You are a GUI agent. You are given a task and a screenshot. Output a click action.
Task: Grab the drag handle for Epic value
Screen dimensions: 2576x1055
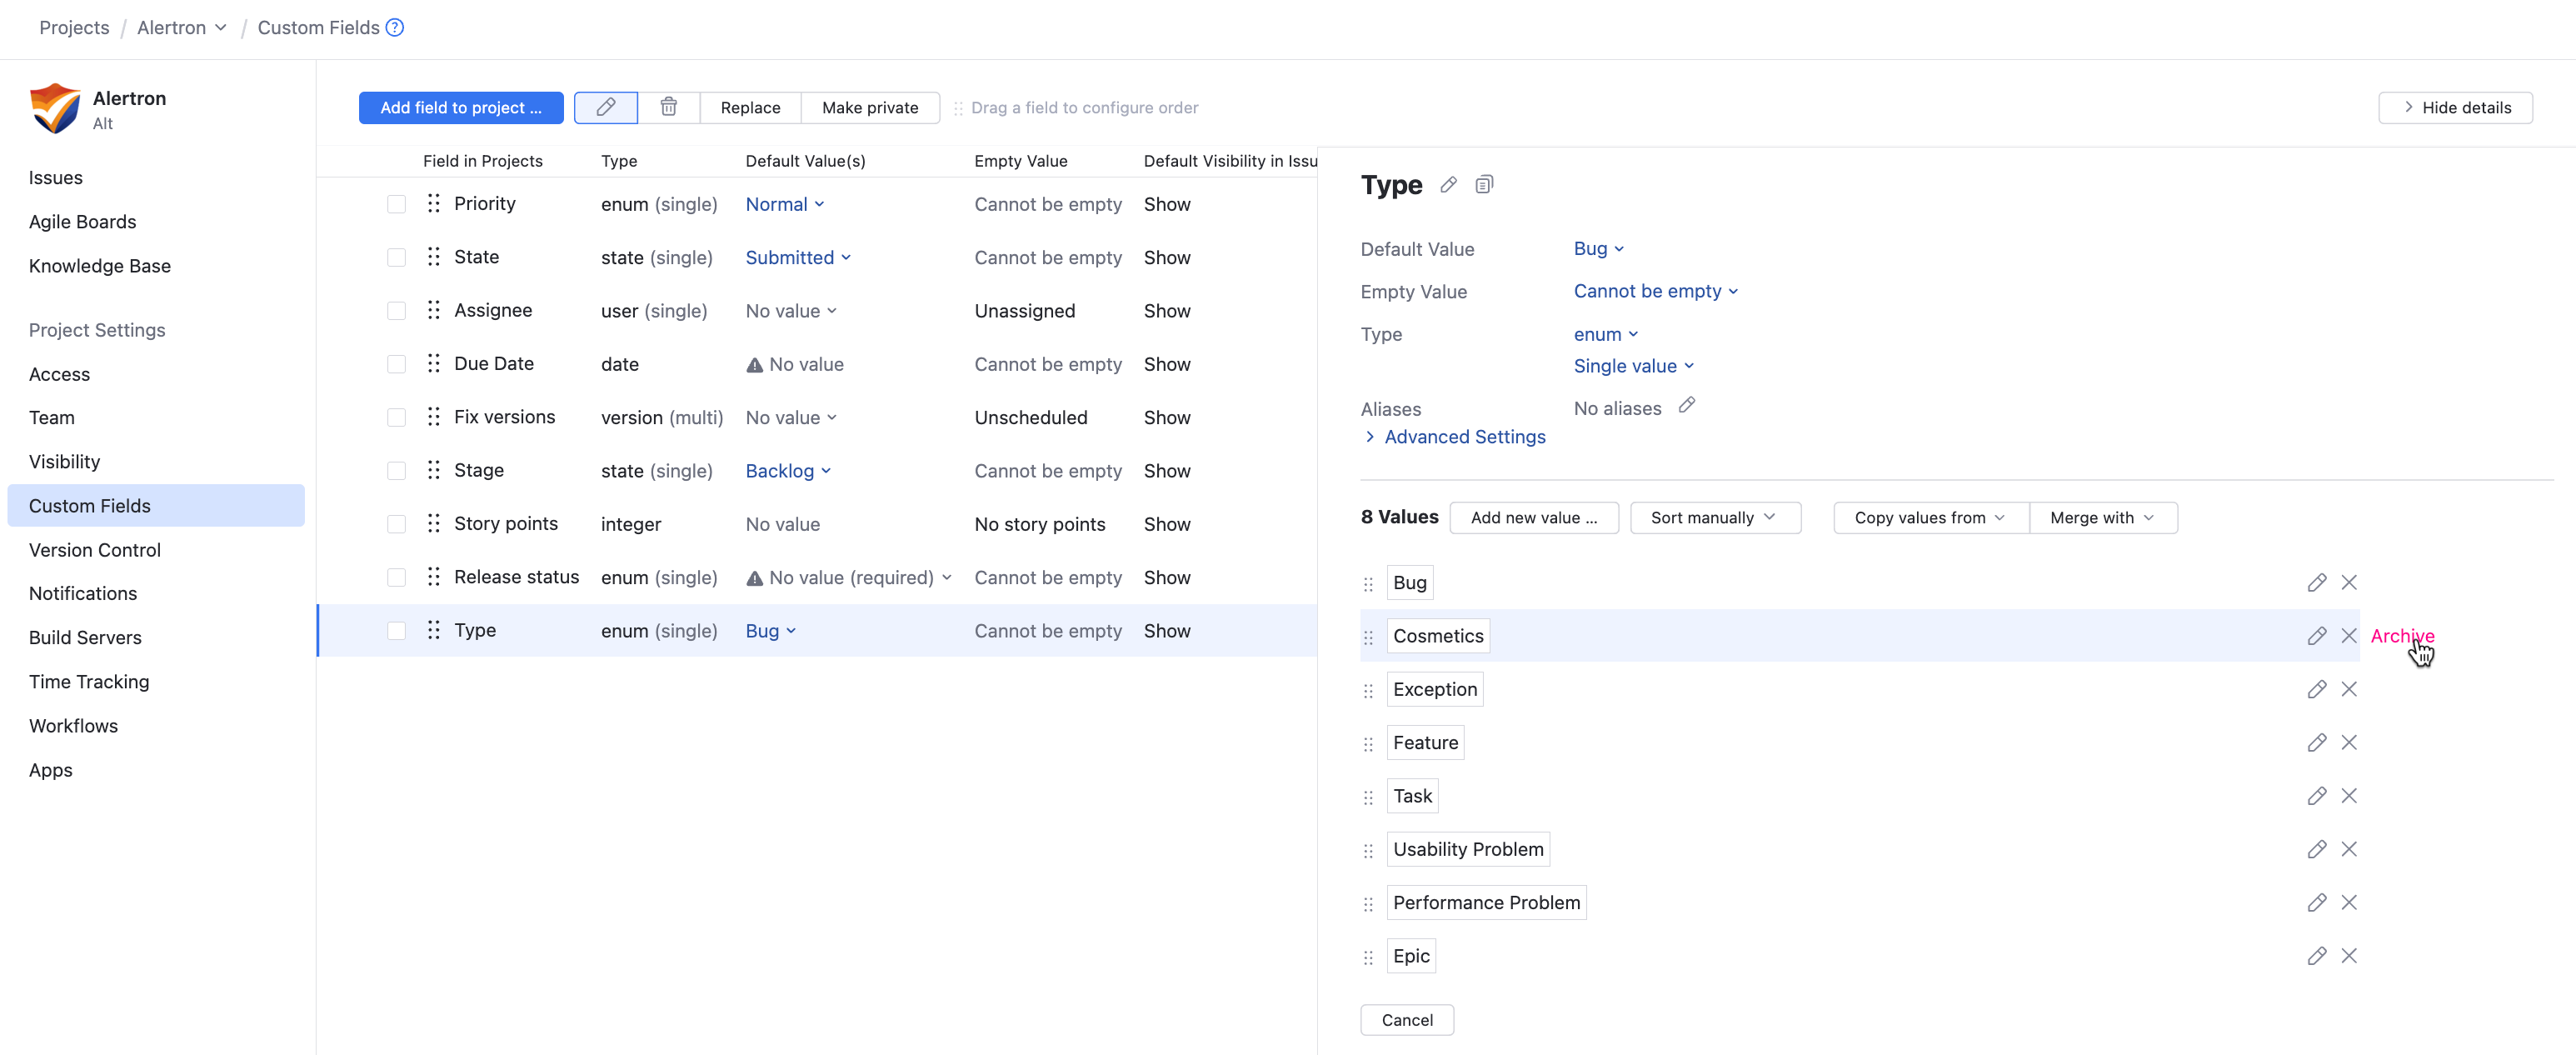1368,957
